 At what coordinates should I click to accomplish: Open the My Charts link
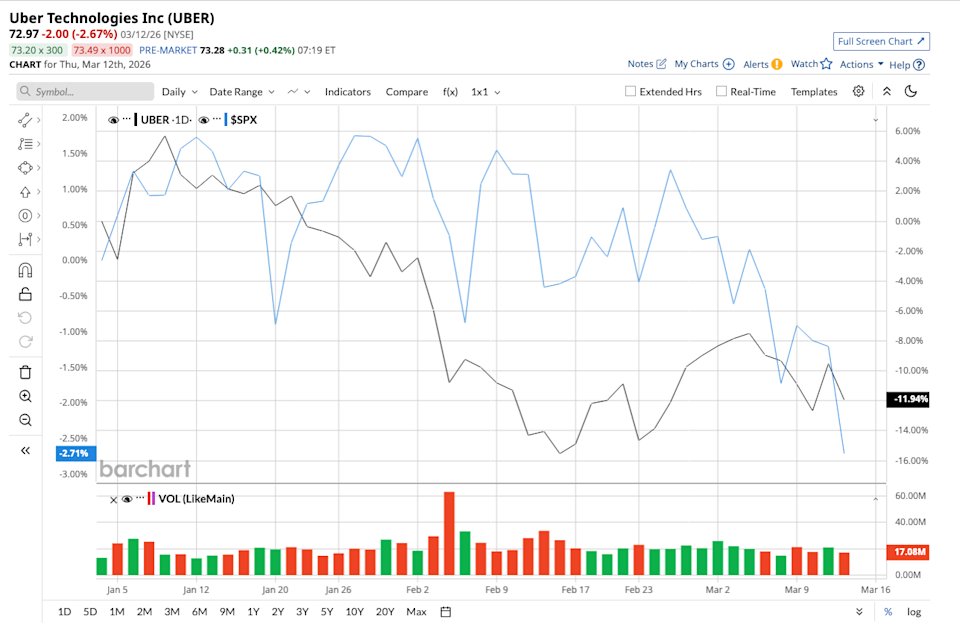[x=704, y=64]
